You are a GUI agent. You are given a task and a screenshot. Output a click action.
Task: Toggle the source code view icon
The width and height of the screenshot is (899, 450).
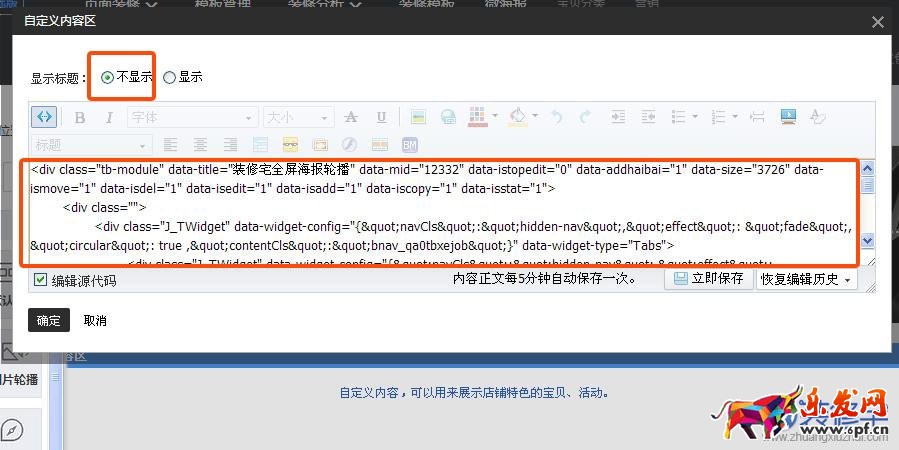tap(44, 117)
